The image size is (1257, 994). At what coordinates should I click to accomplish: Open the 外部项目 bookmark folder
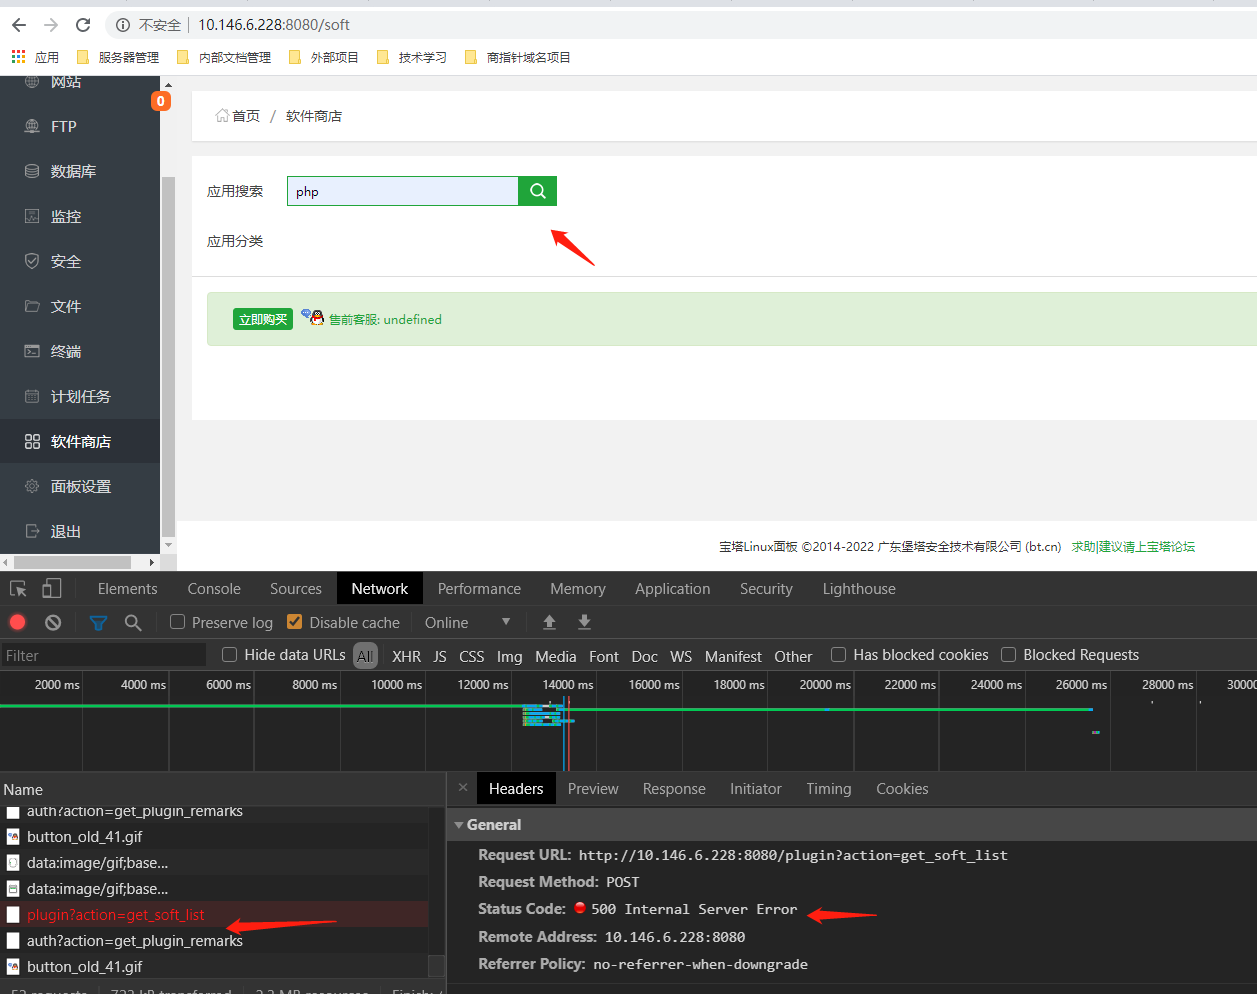click(324, 57)
